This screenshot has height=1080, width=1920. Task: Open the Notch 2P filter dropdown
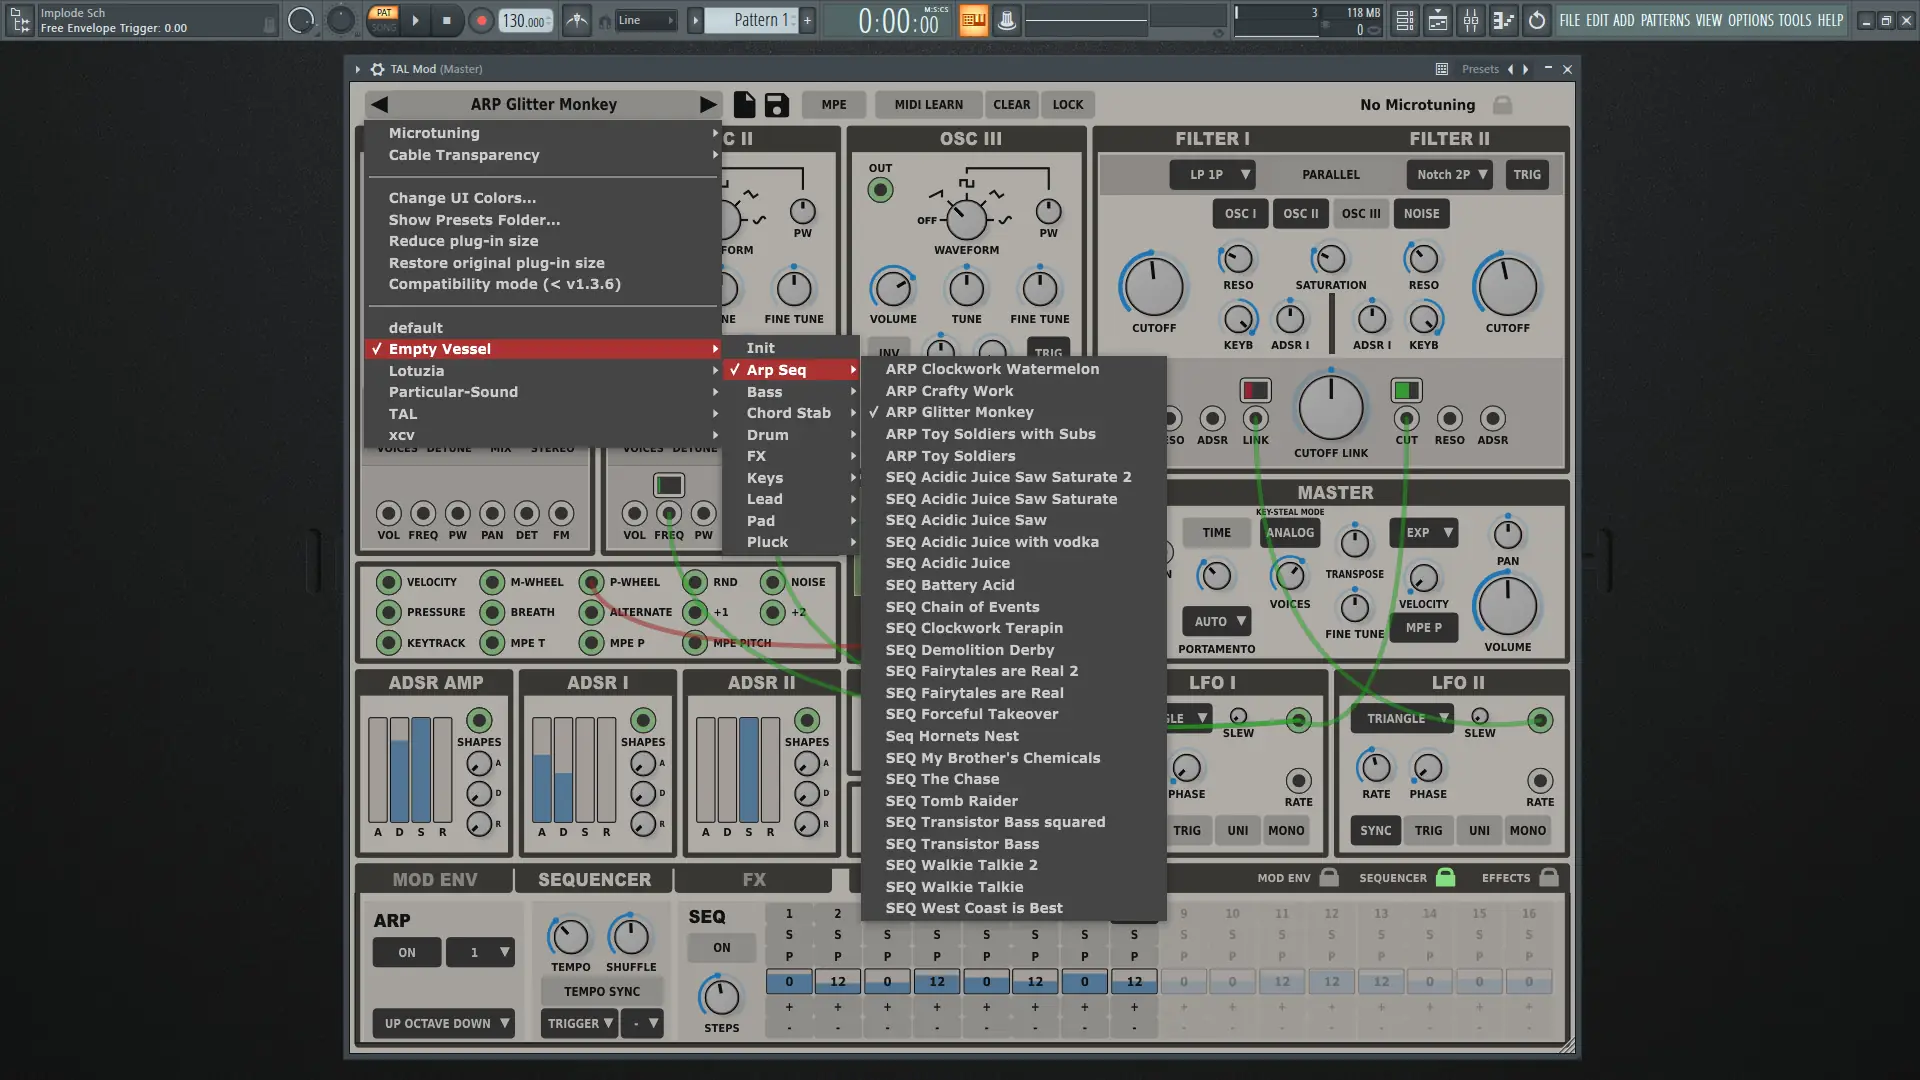point(1449,174)
